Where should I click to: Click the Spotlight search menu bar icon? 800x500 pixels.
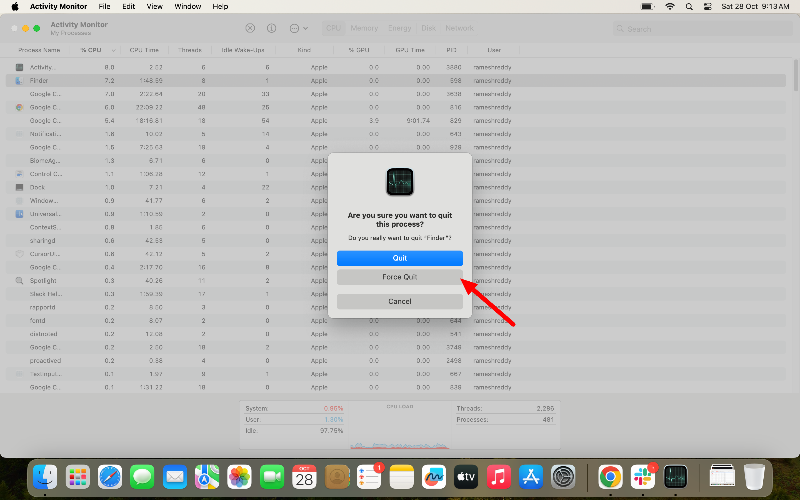[x=689, y=7]
